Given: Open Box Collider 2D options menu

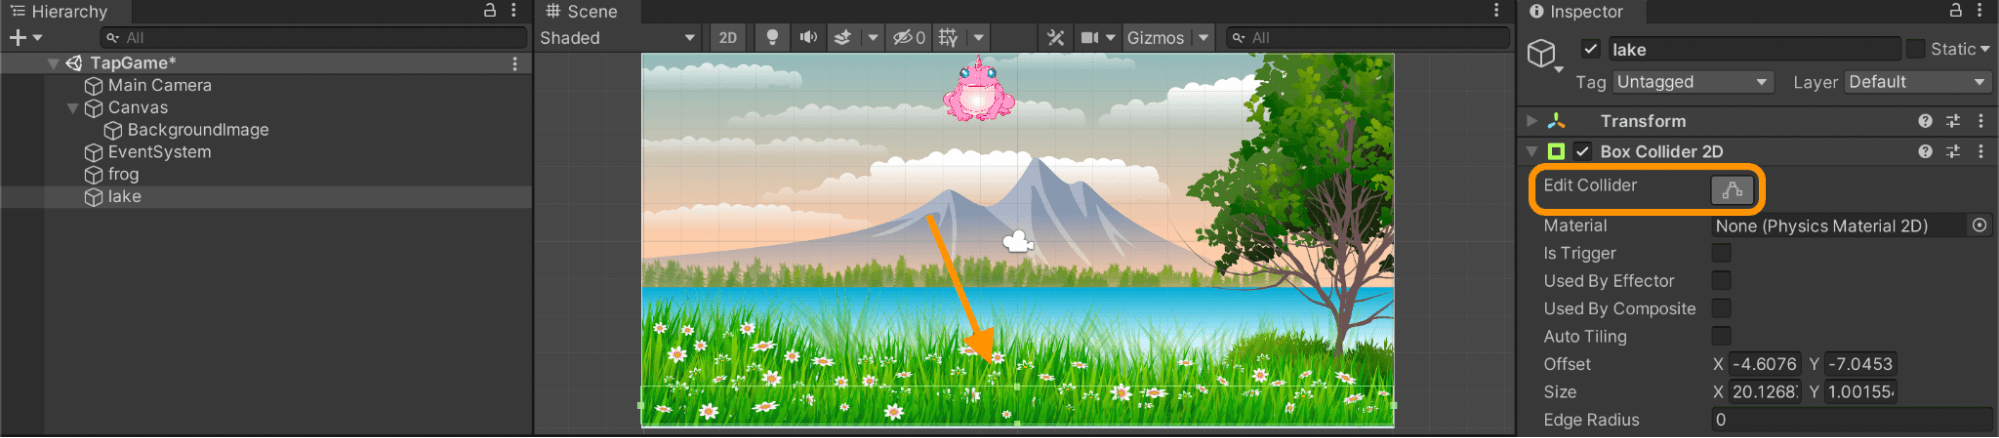Looking at the screenshot, I should pos(1980,151).
